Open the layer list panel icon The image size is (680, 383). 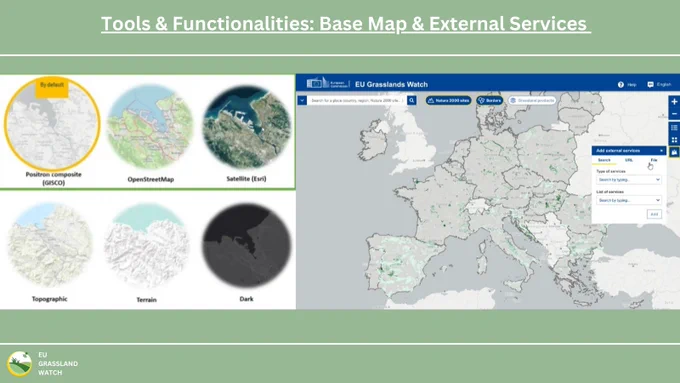pos(674,128)
